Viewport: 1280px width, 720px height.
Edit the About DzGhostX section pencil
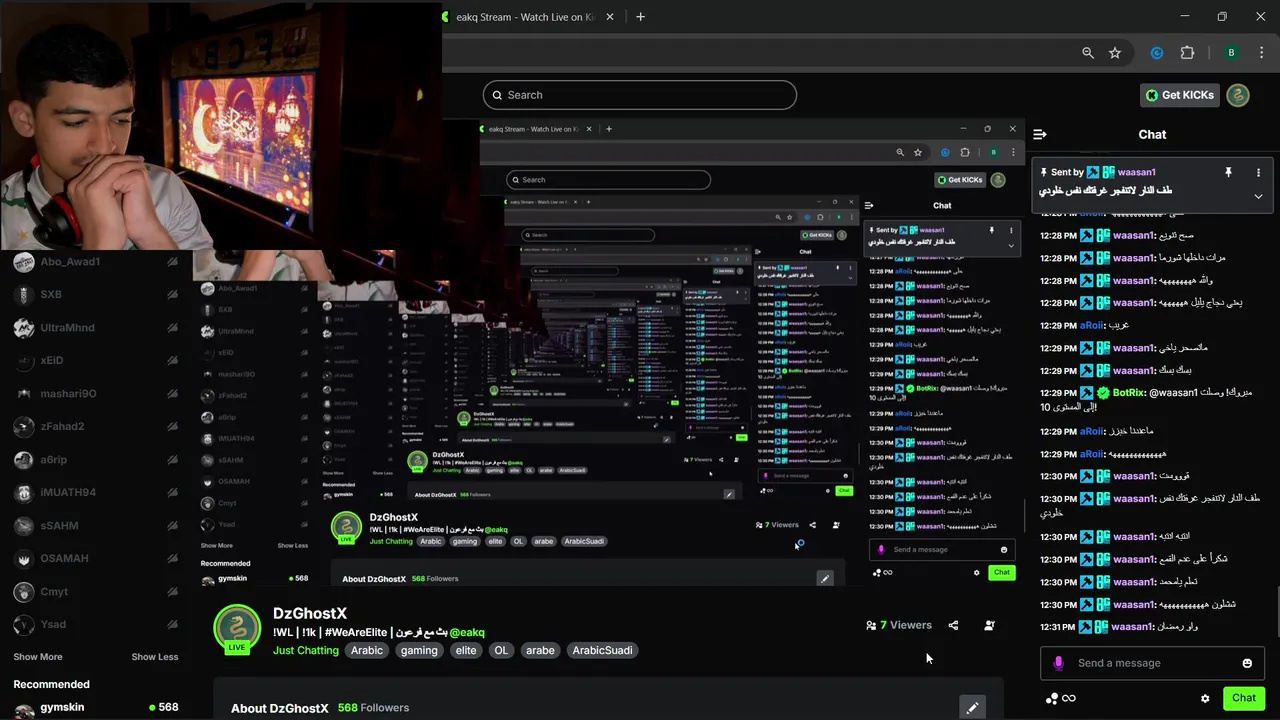point(972,707)
